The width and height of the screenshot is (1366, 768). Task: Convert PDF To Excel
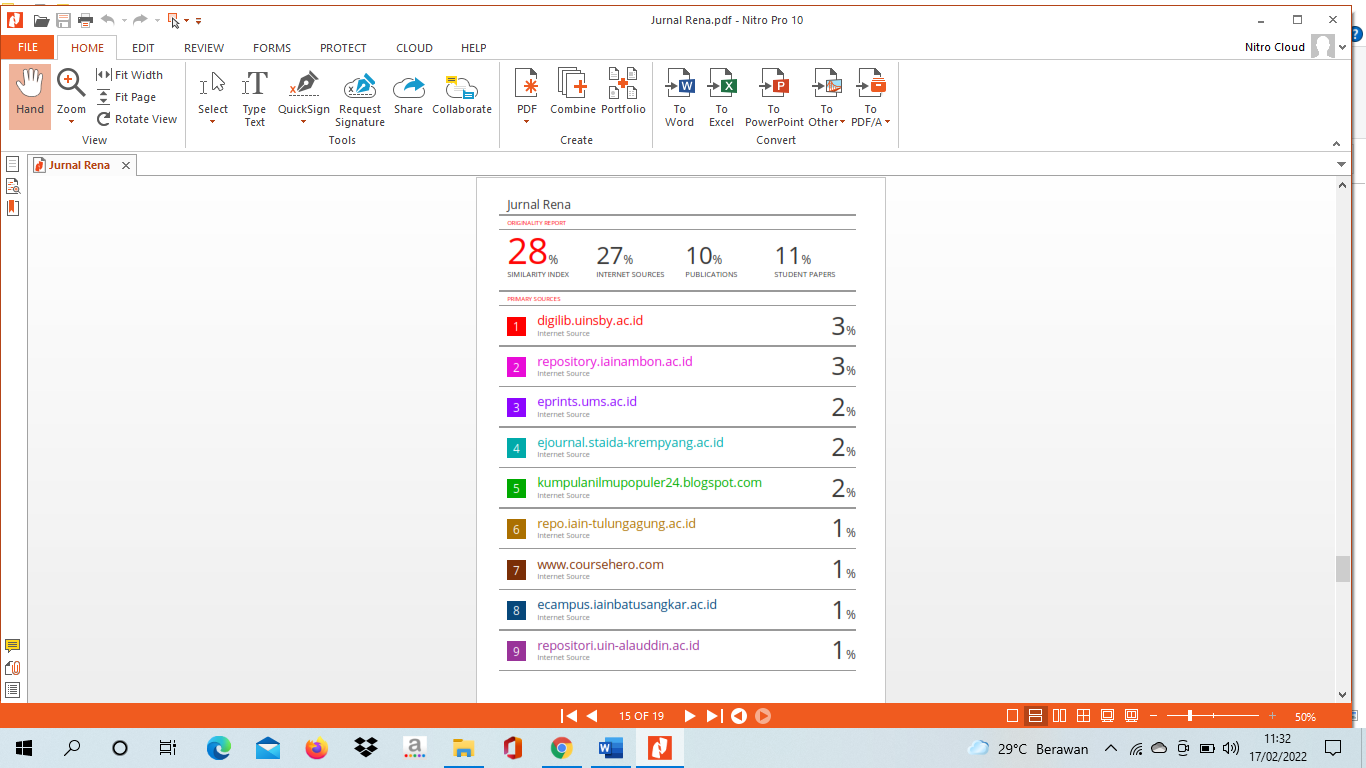click(721, 97)
